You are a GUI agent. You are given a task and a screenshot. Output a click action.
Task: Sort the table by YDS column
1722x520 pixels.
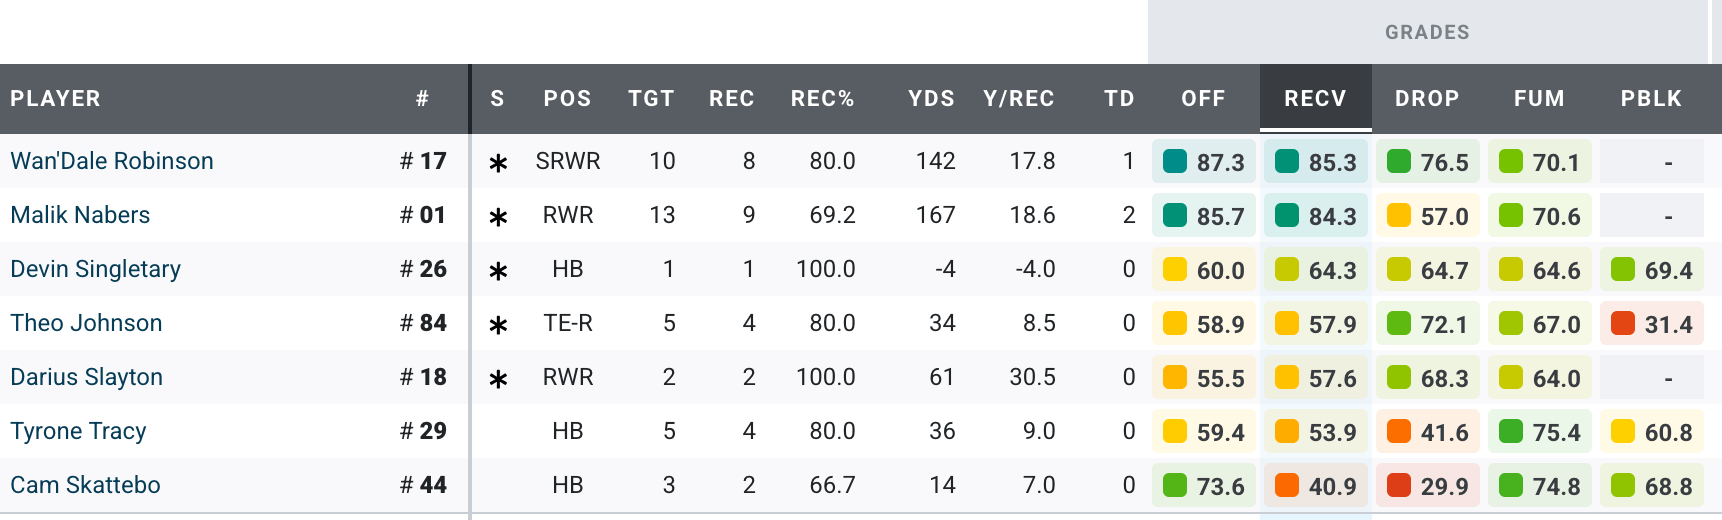(x=931, y=98)
